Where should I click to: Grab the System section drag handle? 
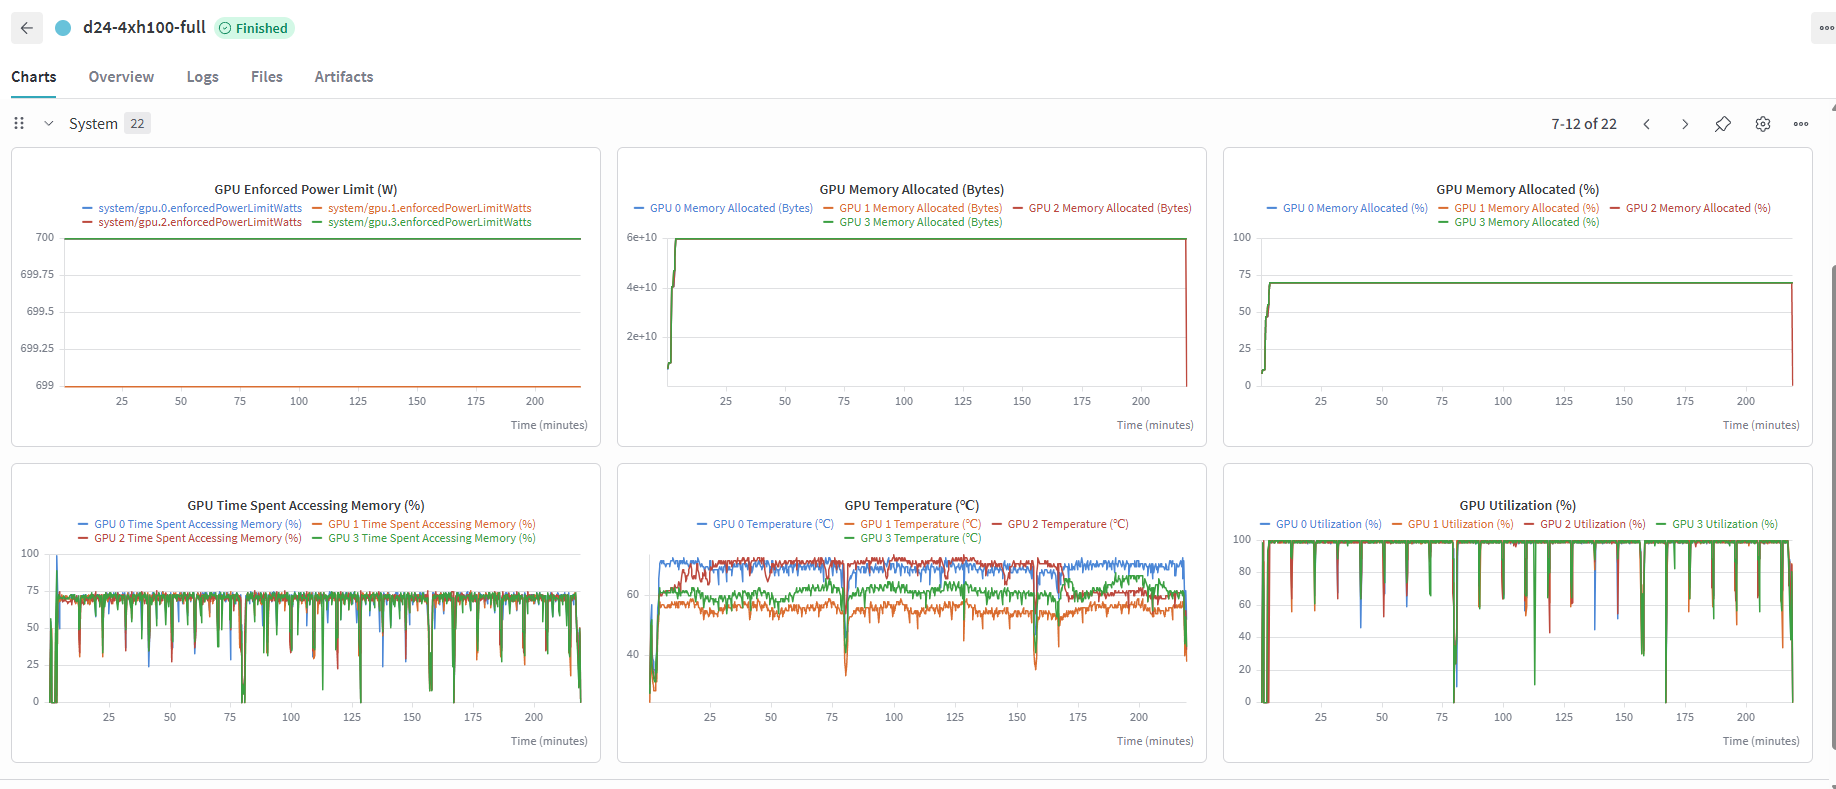pos(19,123)
